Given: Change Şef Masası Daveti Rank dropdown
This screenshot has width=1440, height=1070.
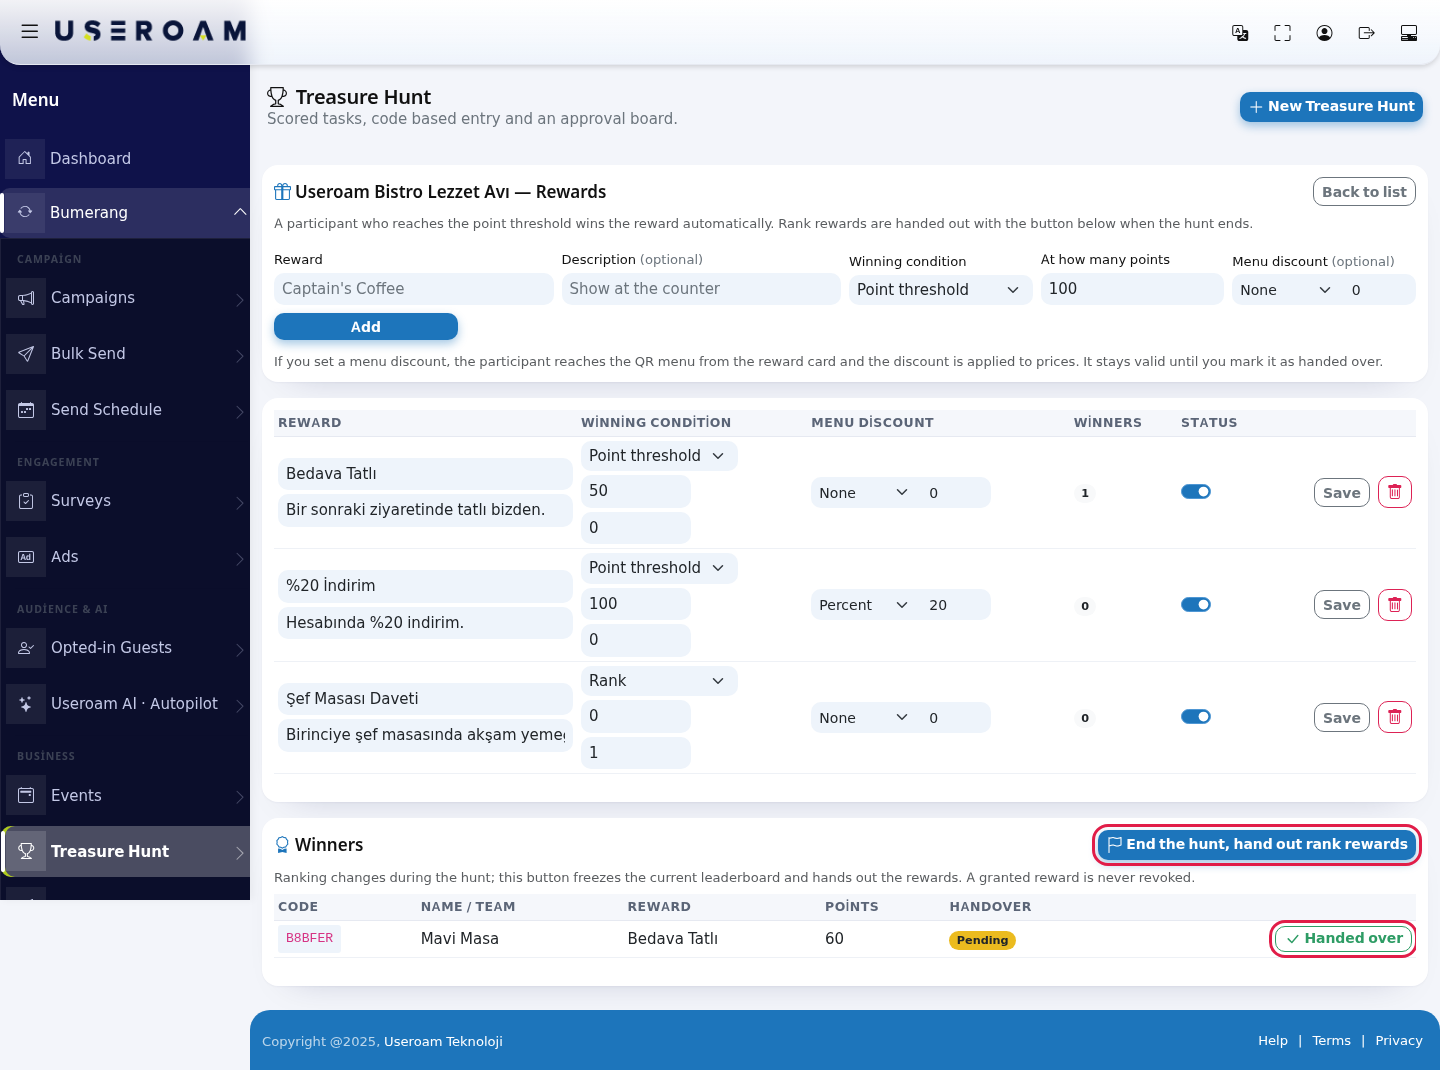Looking at the screenshot, I should tap(659, 681).
